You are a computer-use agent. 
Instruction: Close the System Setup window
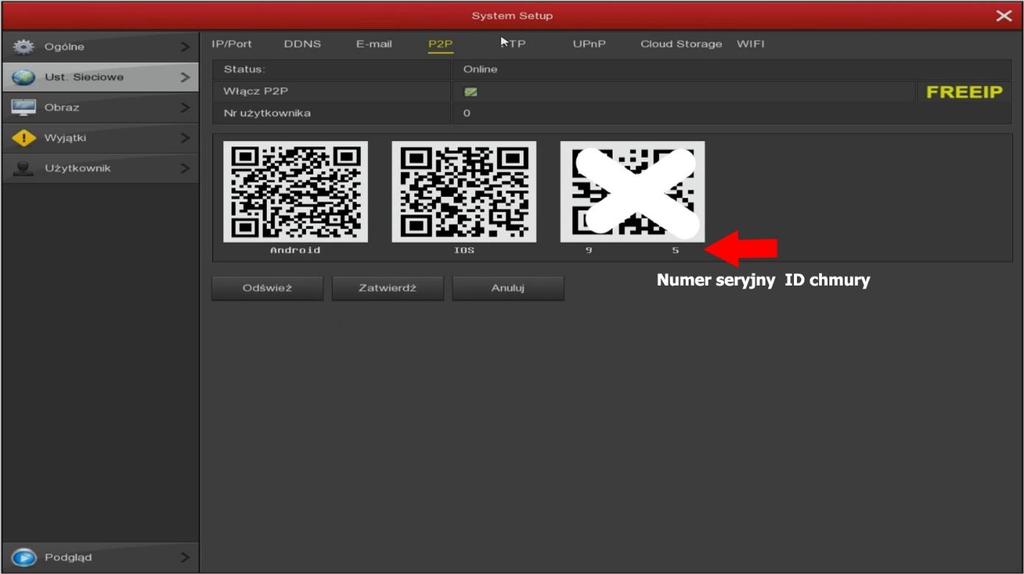coord(1004,15)
